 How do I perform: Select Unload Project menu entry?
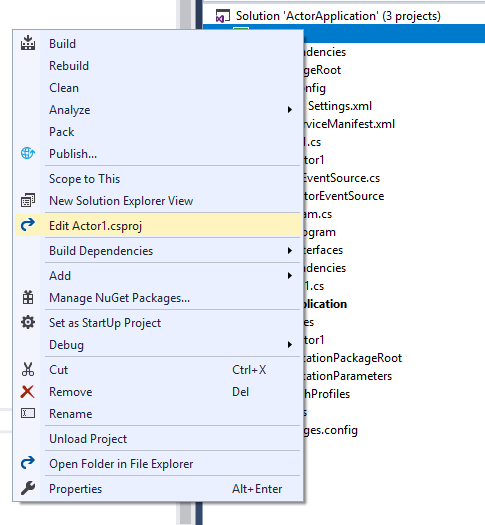click(88, 439)
